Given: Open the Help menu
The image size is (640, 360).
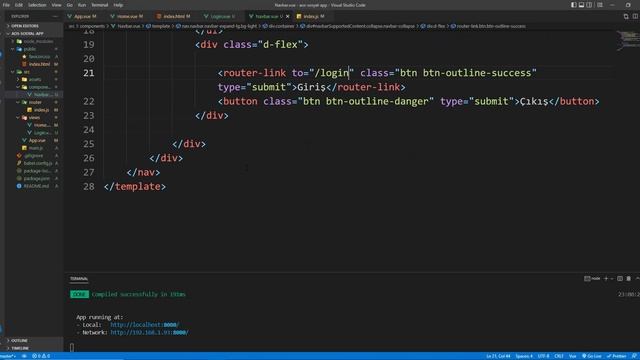Looking at the screenshot, I should coord(118,5).
